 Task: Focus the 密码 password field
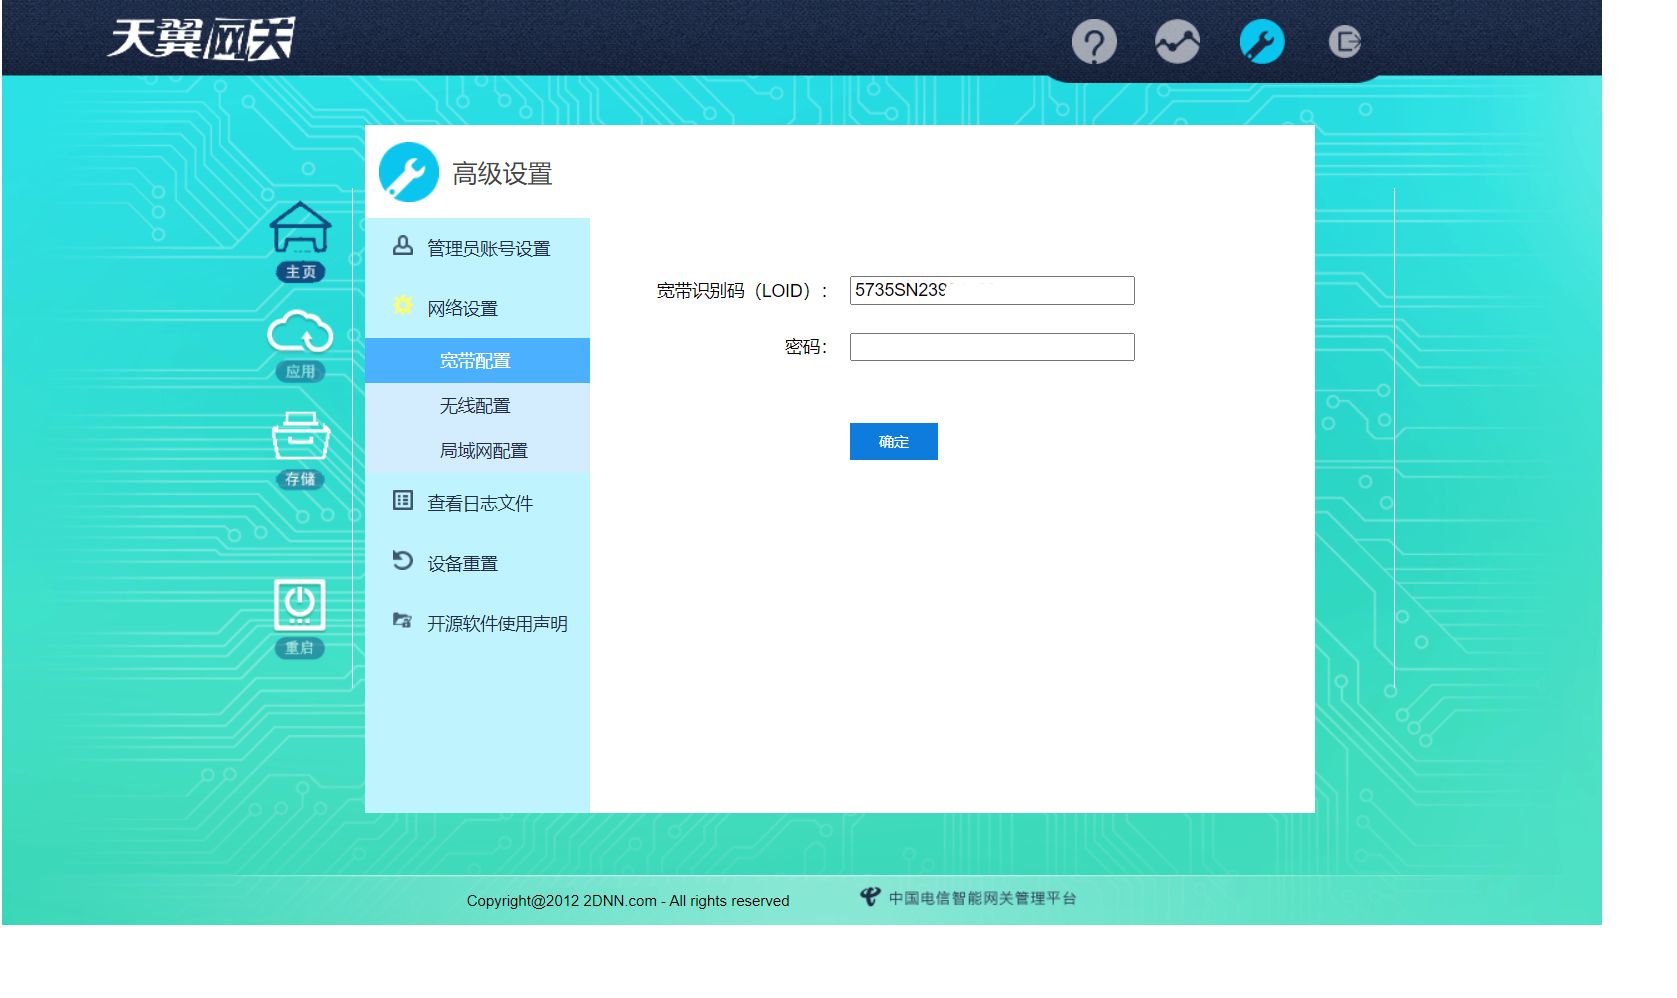991,347
